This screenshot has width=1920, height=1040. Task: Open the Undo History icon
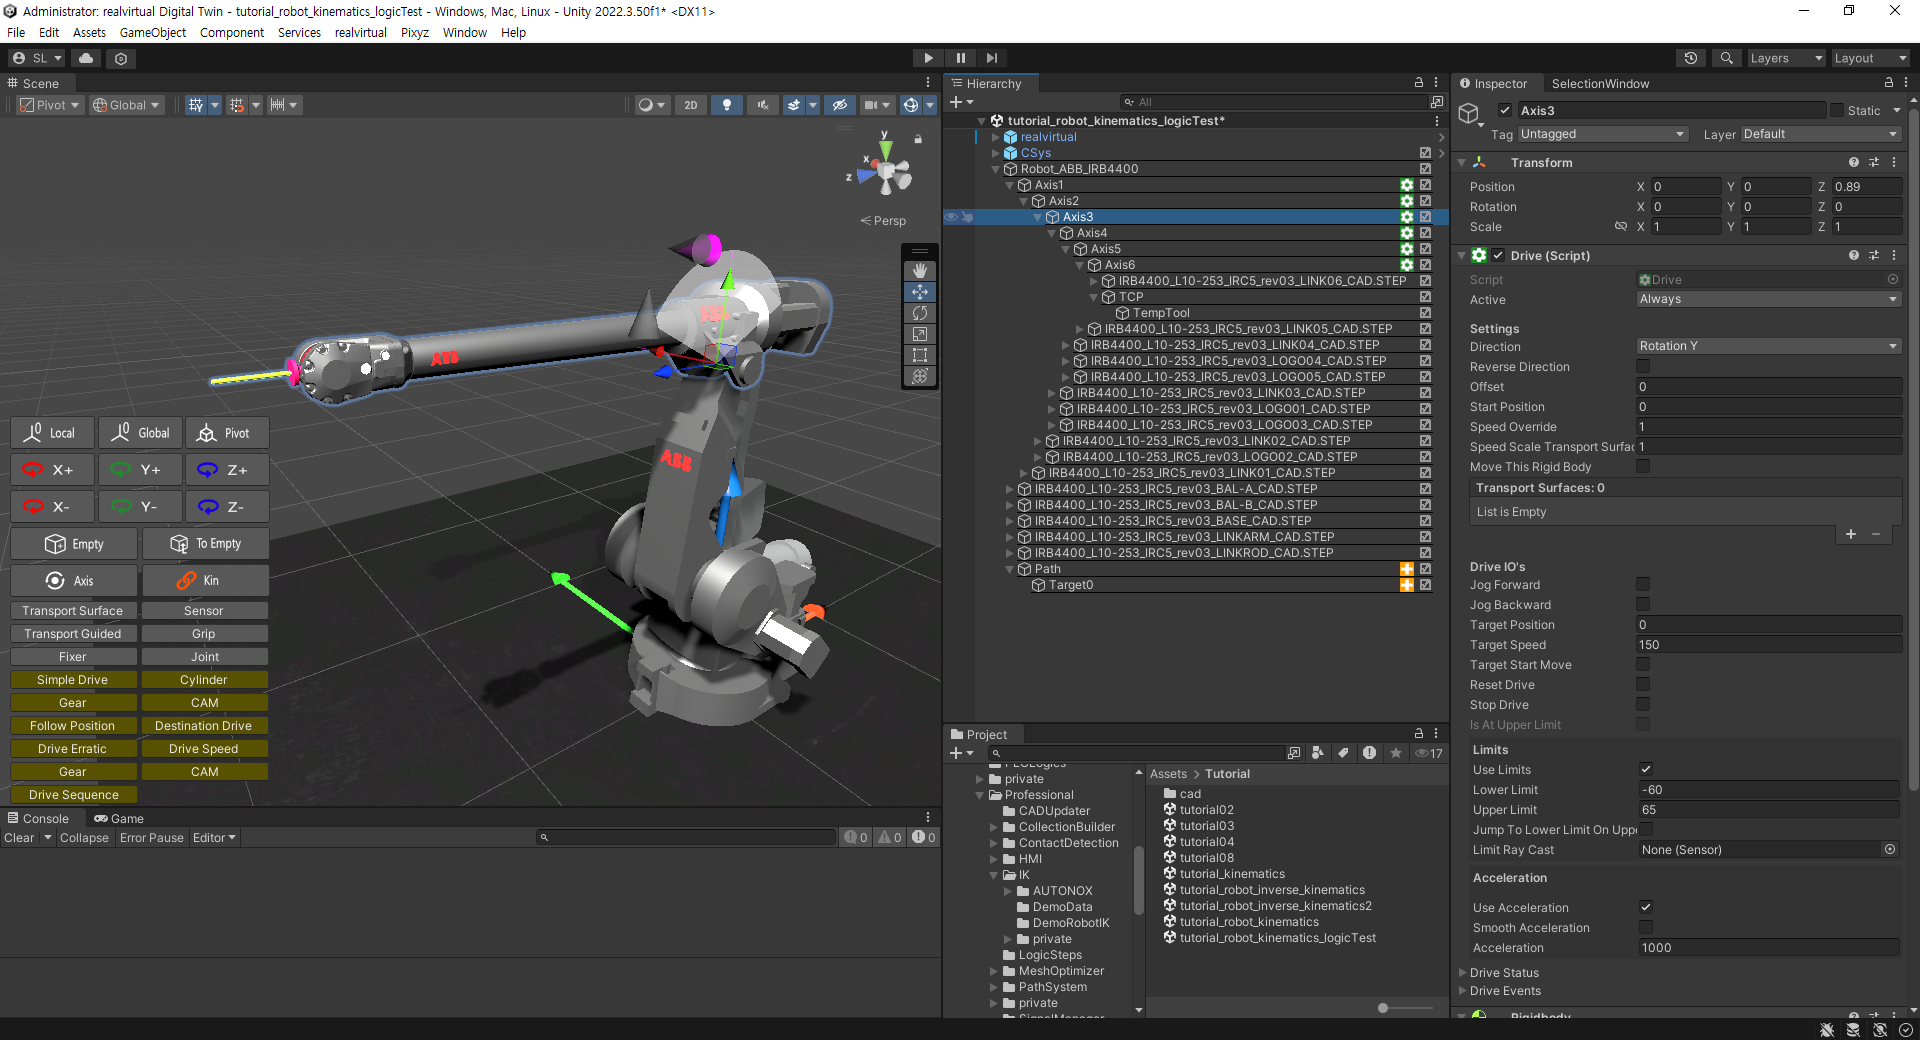(1691, 58)
